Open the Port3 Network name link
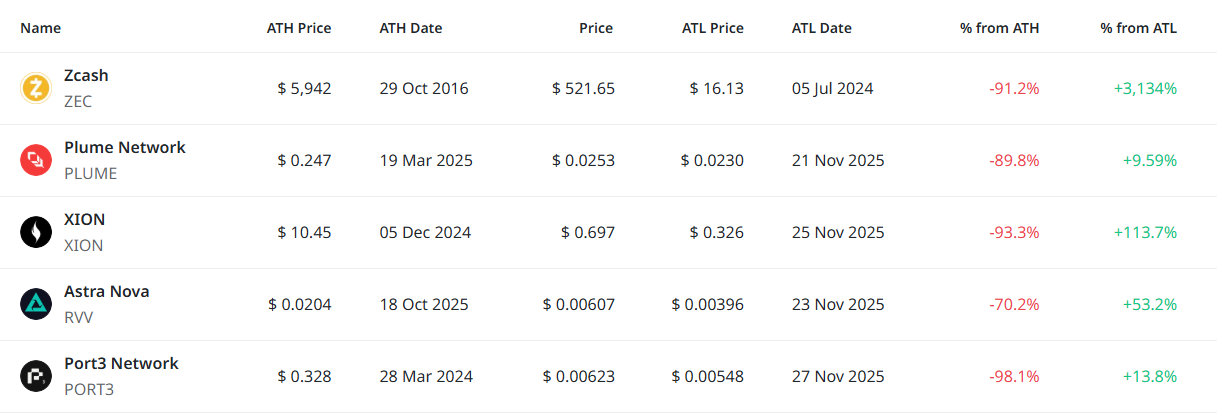This screenshot has width=1217, height=413. tap(121, 364)
